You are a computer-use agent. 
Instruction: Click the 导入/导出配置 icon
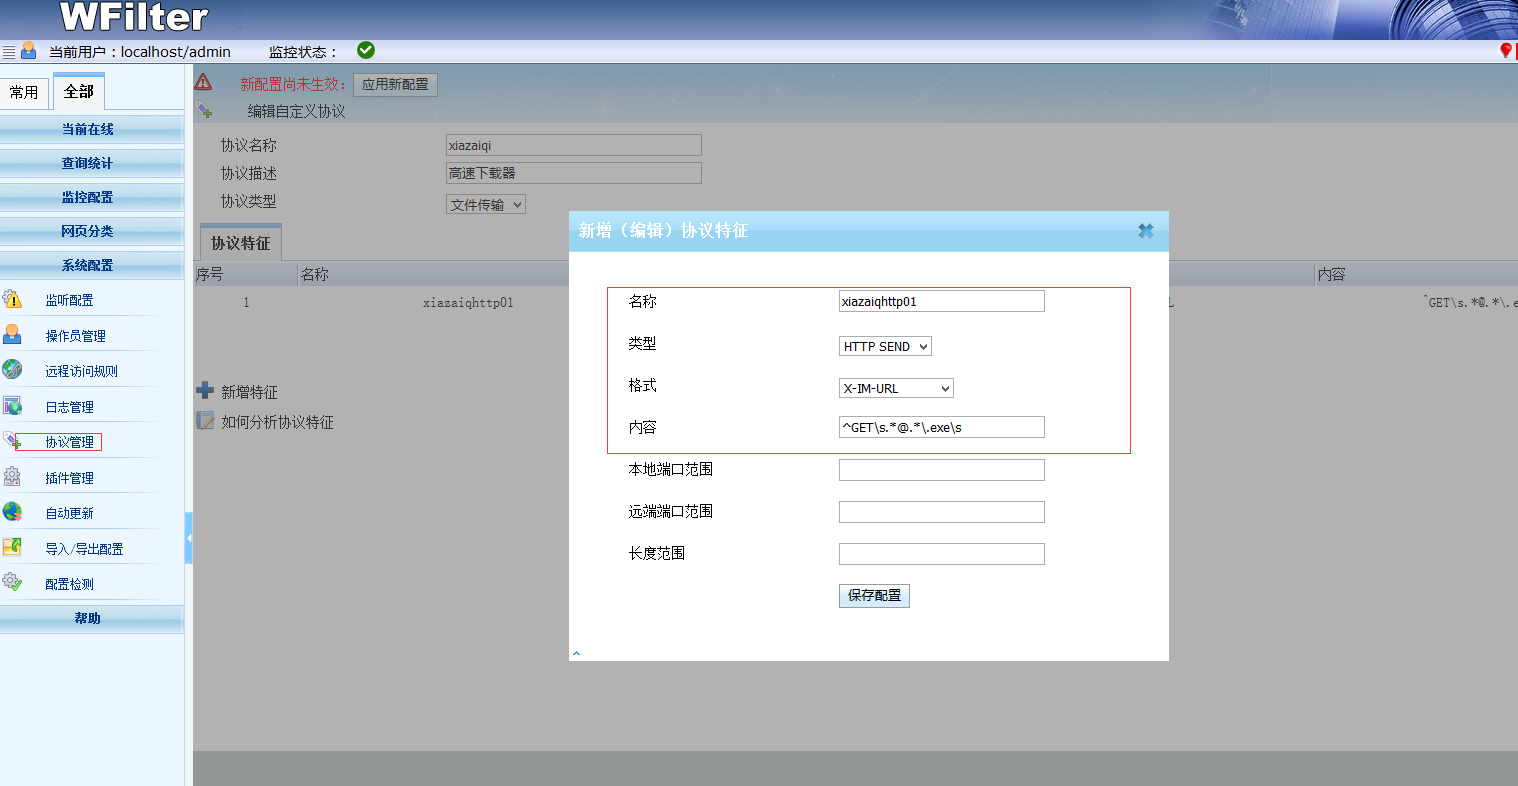tap(12, 548)
